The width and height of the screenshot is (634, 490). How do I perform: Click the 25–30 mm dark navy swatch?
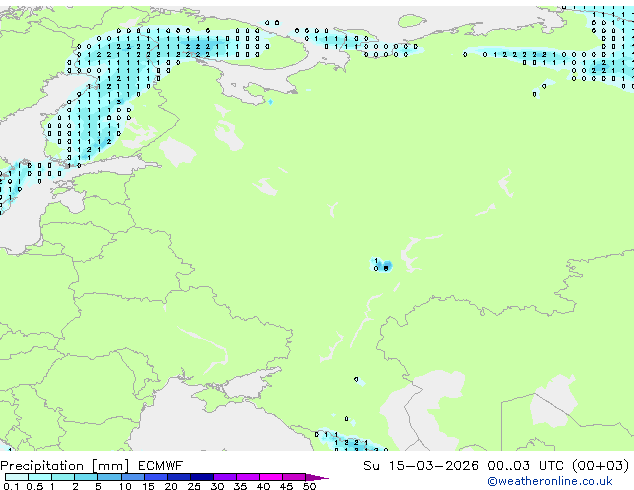[x=201, y=477]
